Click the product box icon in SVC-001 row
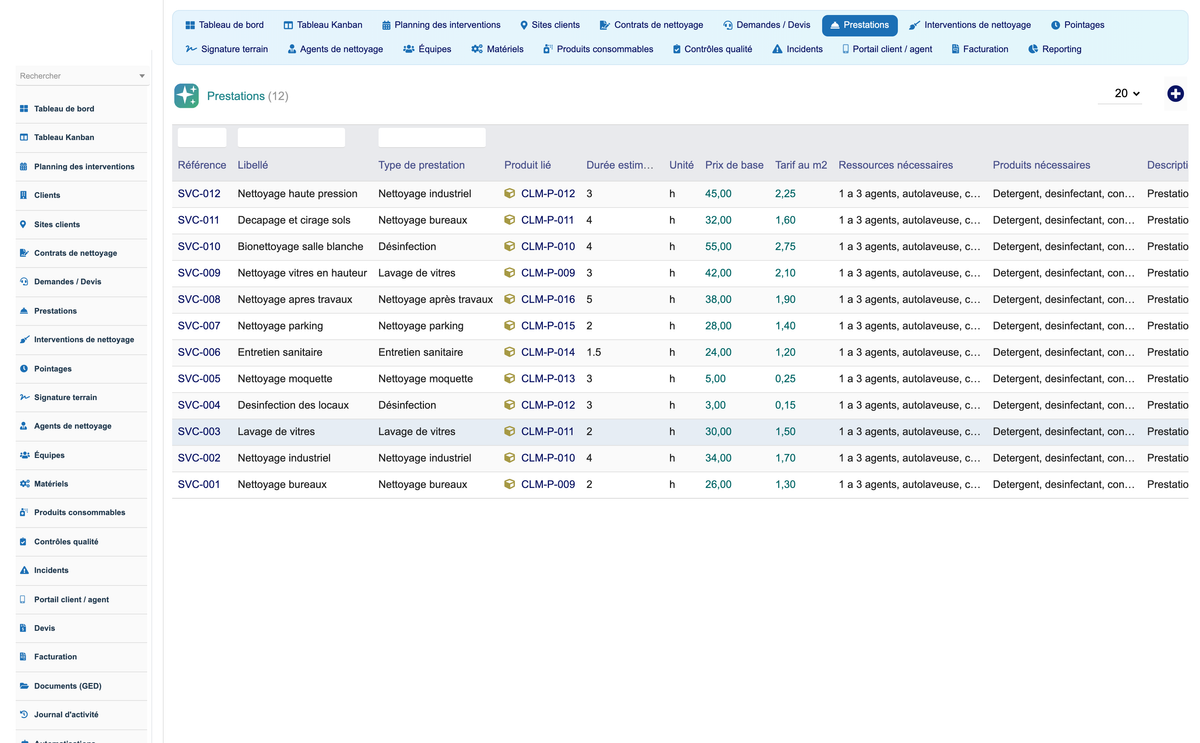Viewport: 1200px width, 743px height. [x=509, y=484]
